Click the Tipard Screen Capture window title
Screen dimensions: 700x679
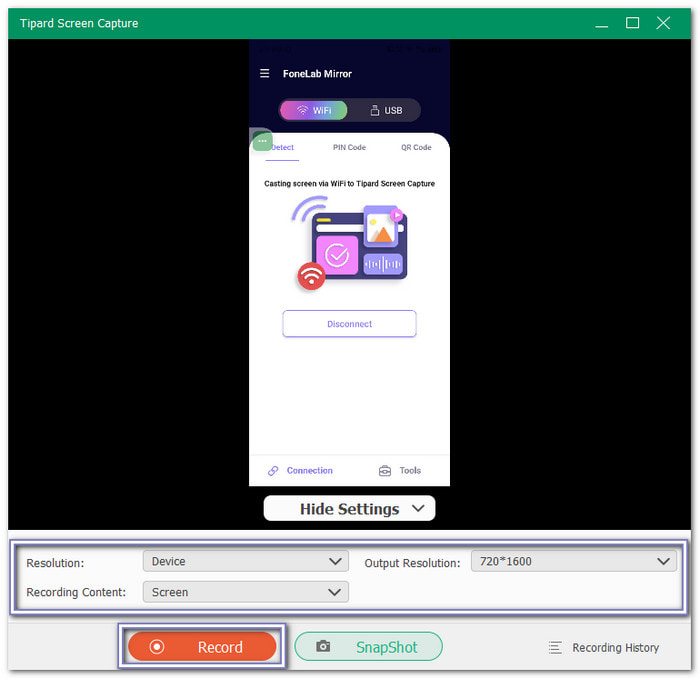pos(79,23)
